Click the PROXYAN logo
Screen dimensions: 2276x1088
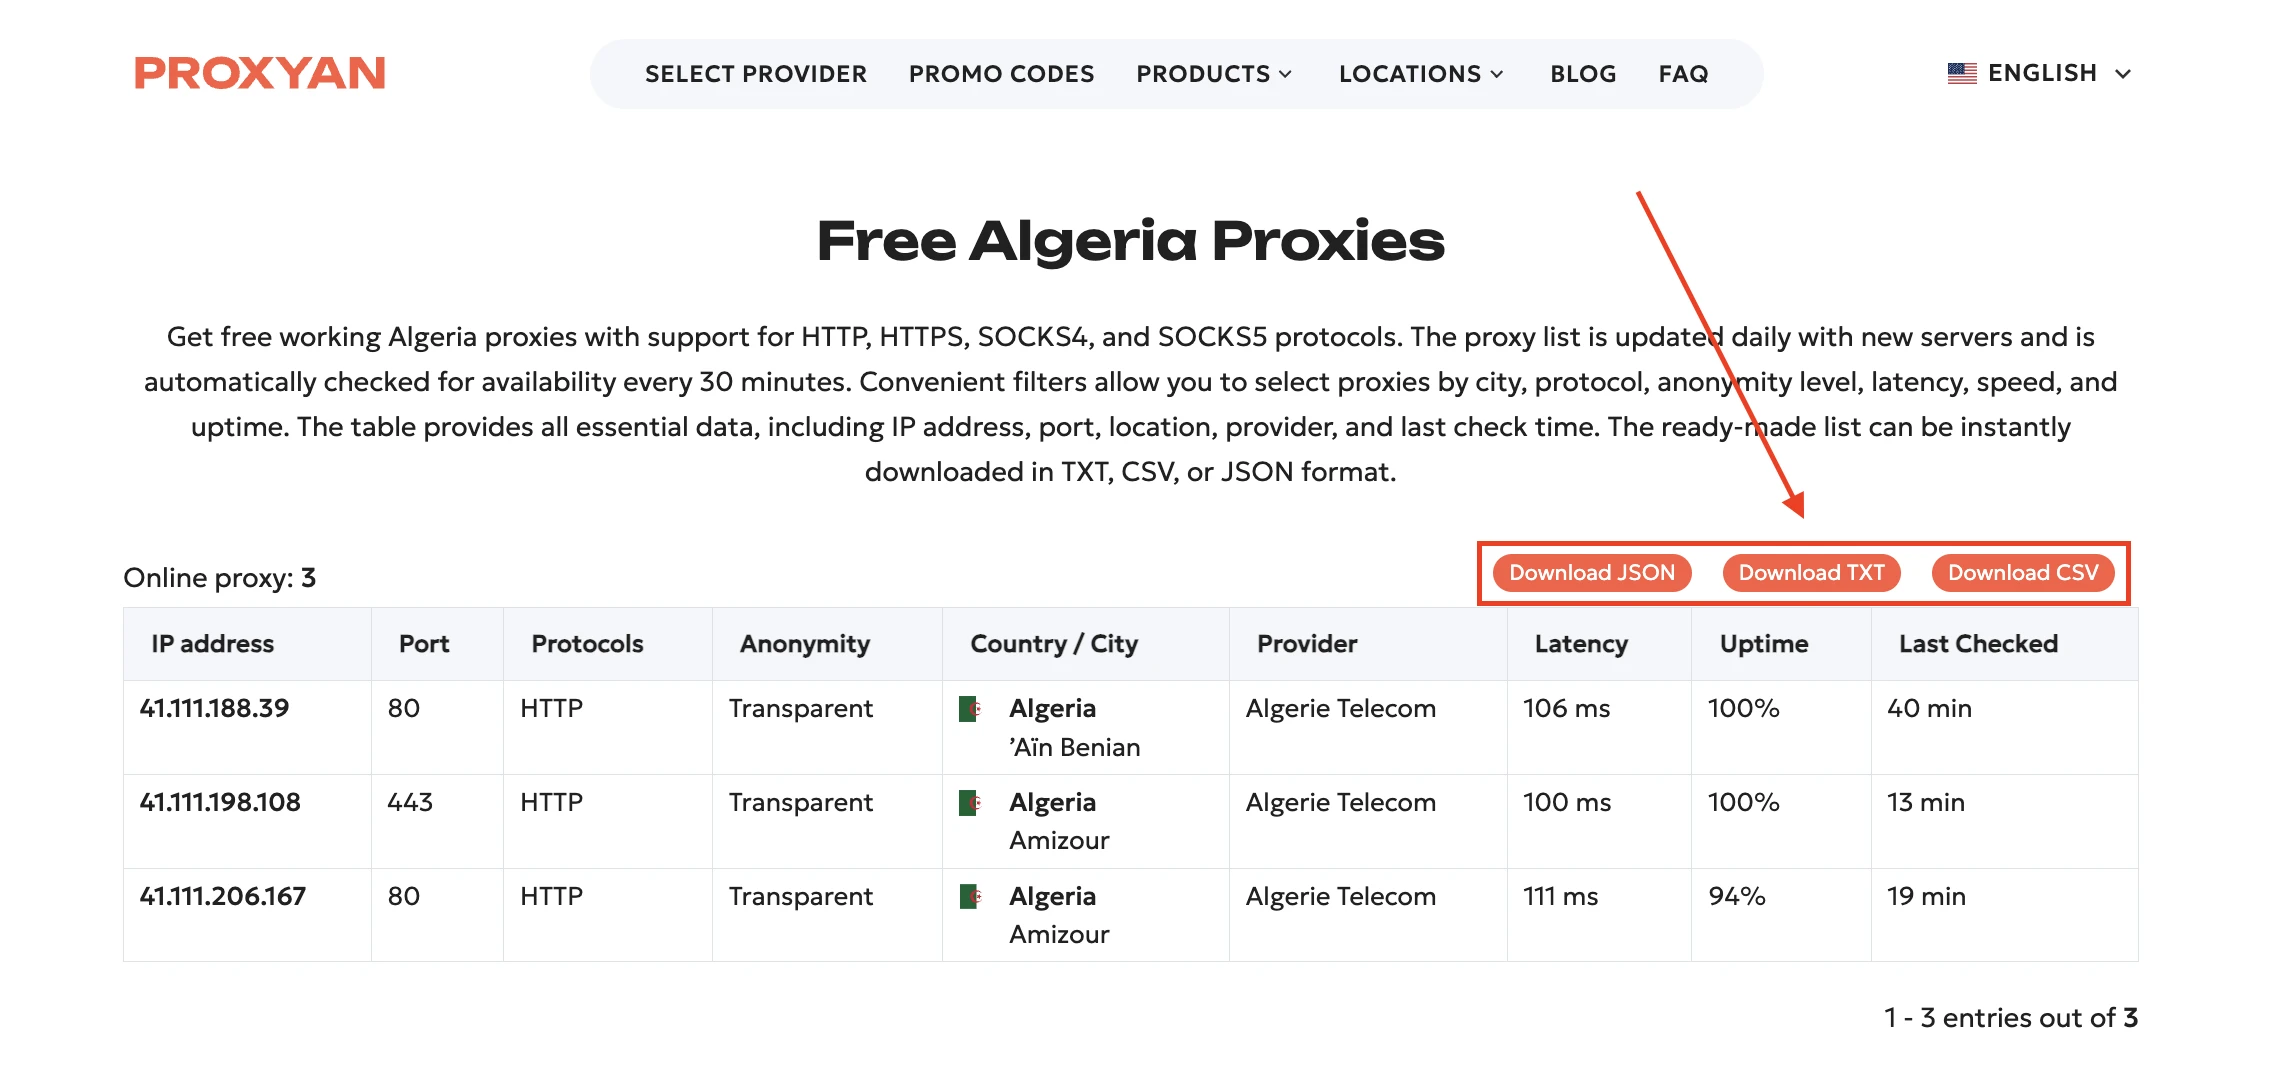click(260, 73)
